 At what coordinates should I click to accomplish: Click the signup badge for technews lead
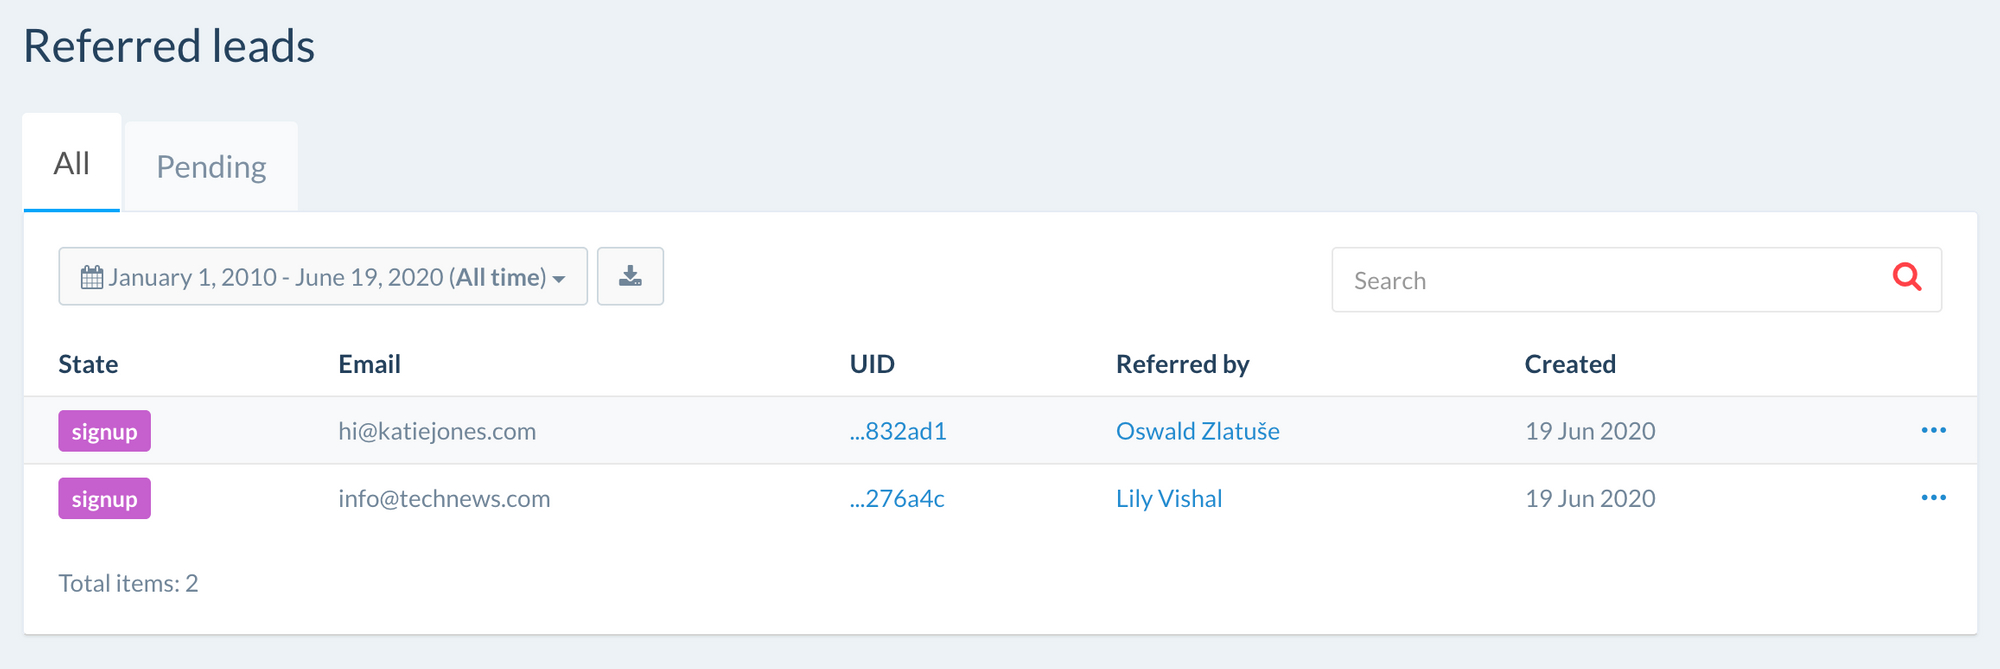click(104, 498)
